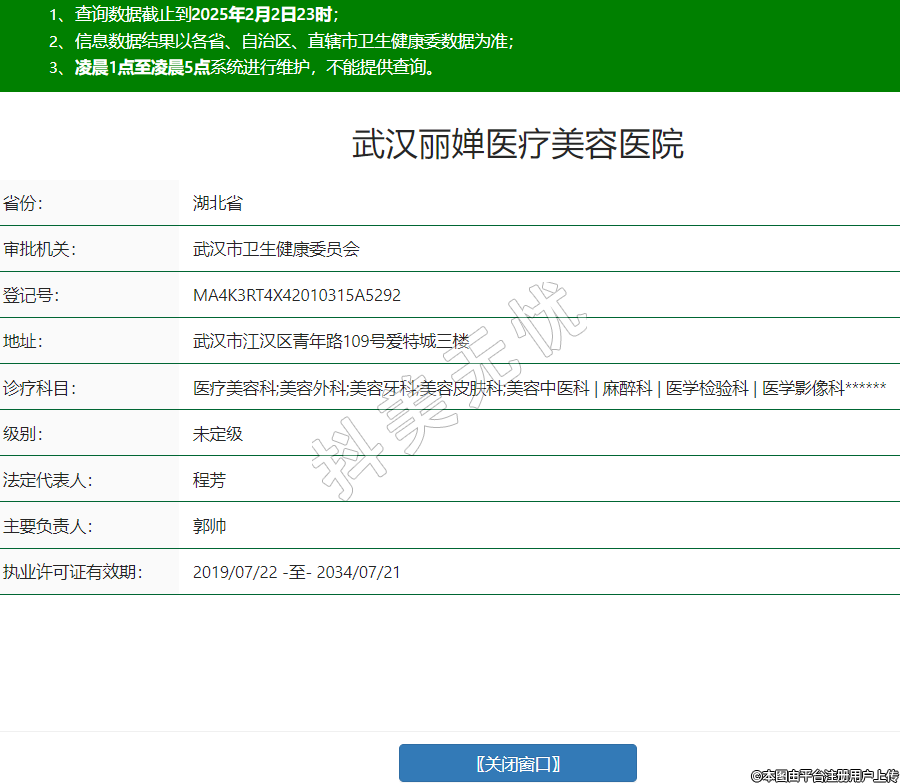
Task: Click the hospital title 武汉丽婵医疗美容医院
Action: 517,144
